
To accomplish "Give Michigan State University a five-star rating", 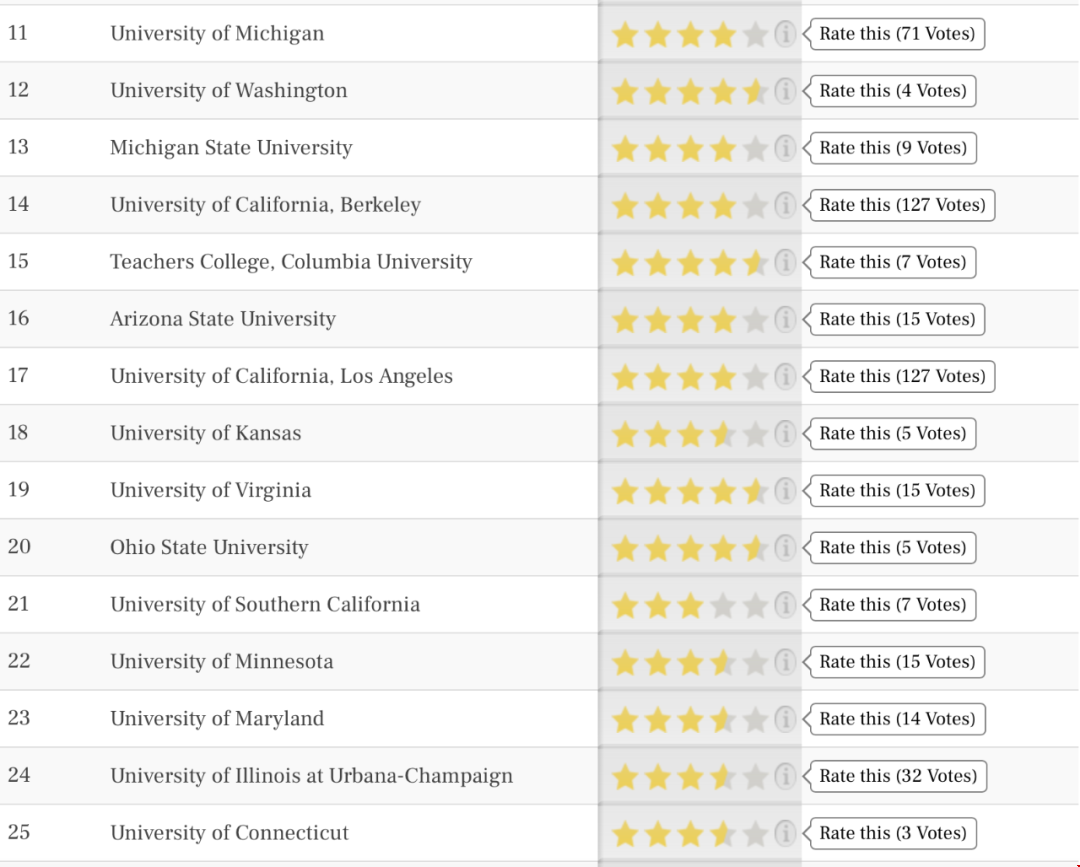I will pyautogui.click(x=756, y=148).
